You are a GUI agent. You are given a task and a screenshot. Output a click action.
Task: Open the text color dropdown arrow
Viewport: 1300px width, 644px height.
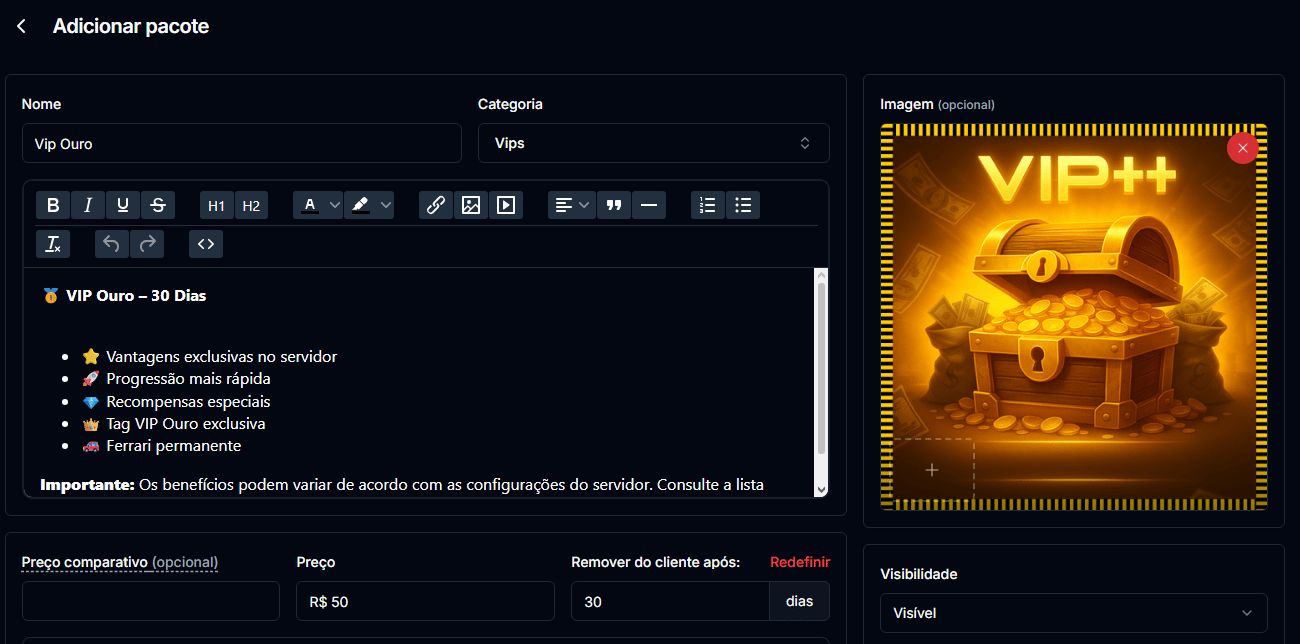[x=335, y=205]
